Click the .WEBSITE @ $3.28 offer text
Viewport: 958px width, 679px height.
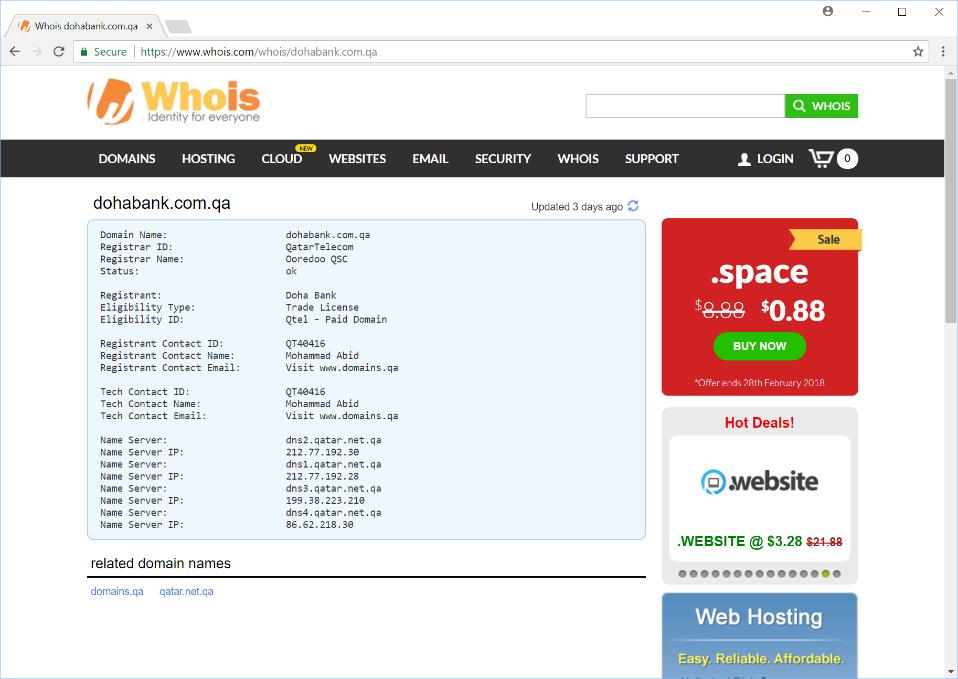759,541
